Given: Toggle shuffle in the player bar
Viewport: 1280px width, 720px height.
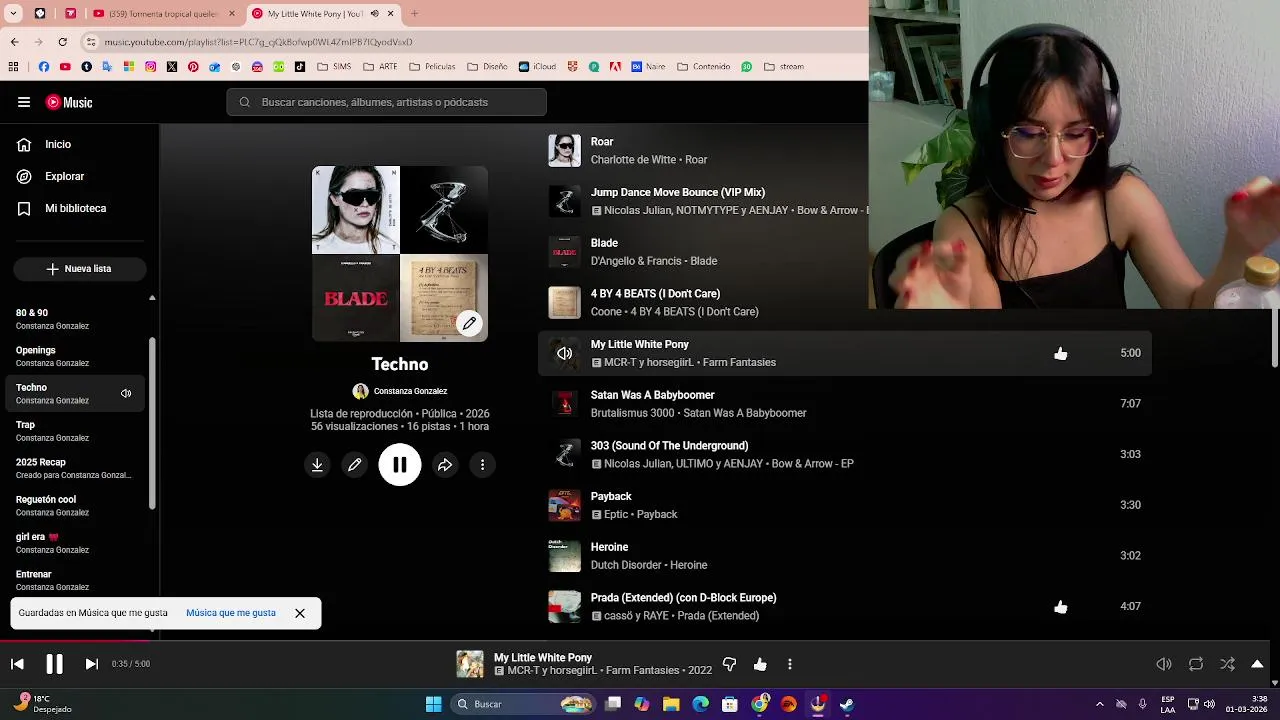Looking at the screenshot, I should click(1228, 664).
